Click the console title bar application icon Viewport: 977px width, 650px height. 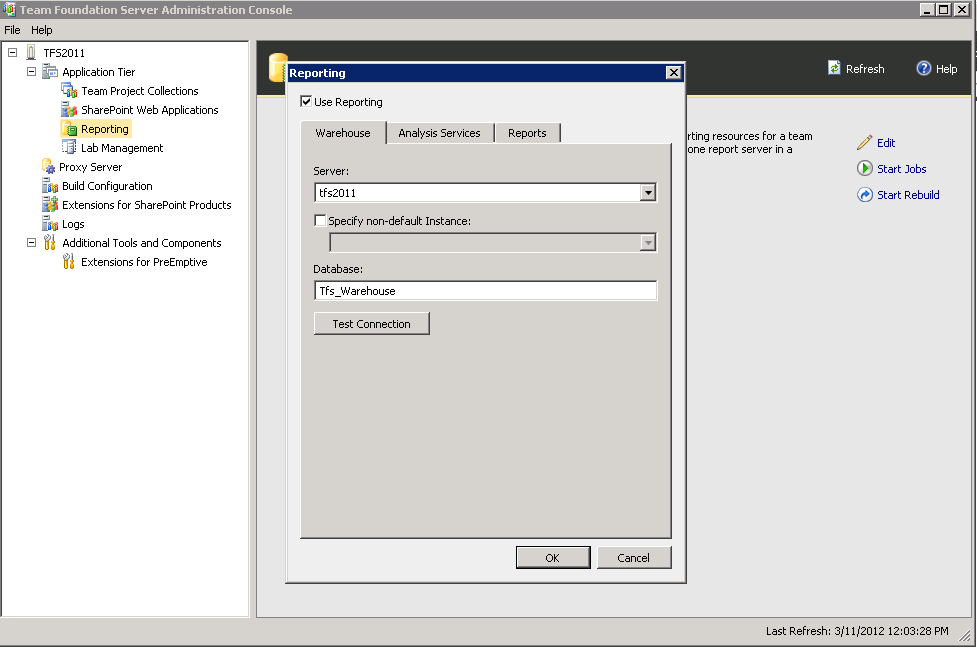(9, 9)
